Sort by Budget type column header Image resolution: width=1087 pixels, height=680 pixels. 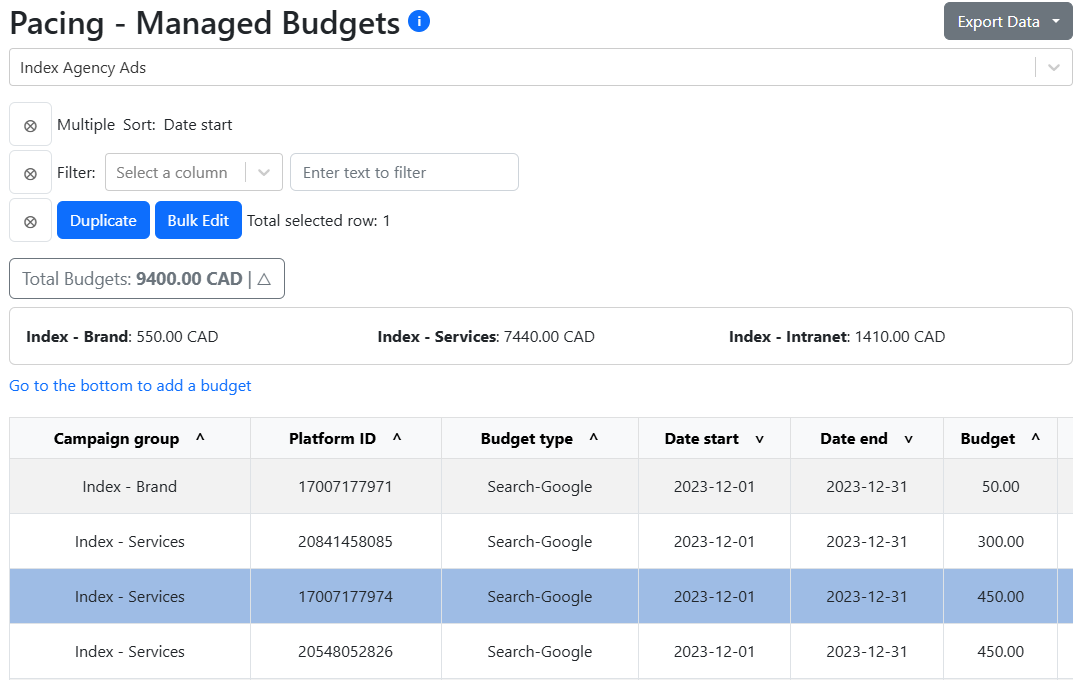pos(540,439)
